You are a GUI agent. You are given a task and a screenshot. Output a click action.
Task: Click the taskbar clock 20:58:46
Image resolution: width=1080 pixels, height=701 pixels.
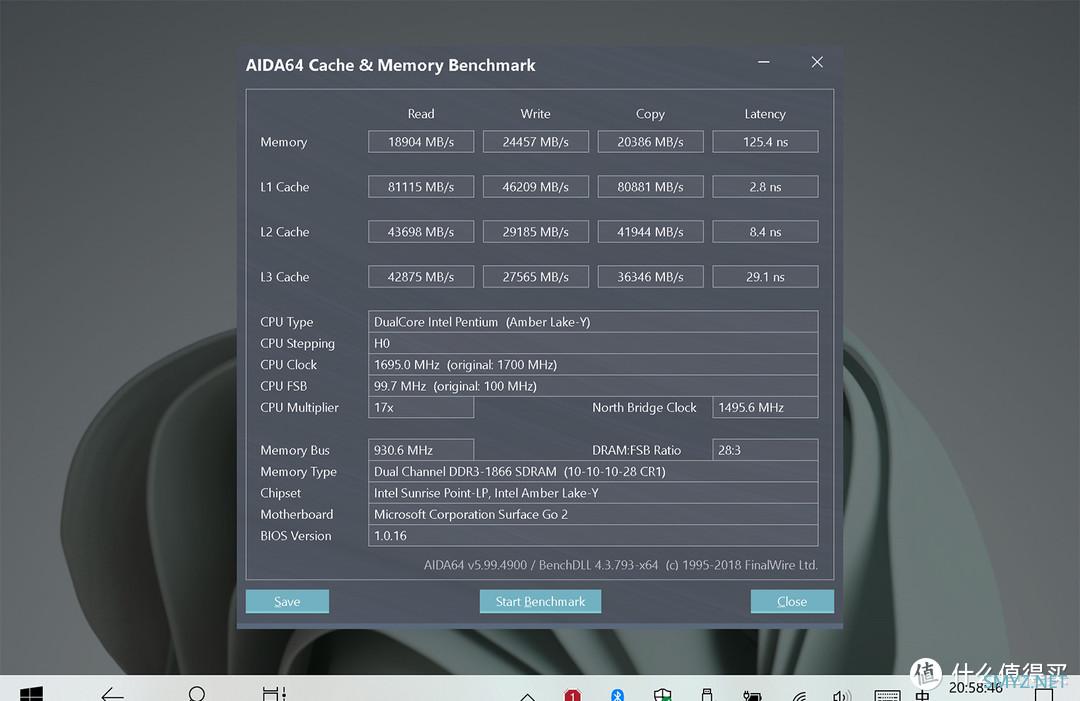click(975, 688)
